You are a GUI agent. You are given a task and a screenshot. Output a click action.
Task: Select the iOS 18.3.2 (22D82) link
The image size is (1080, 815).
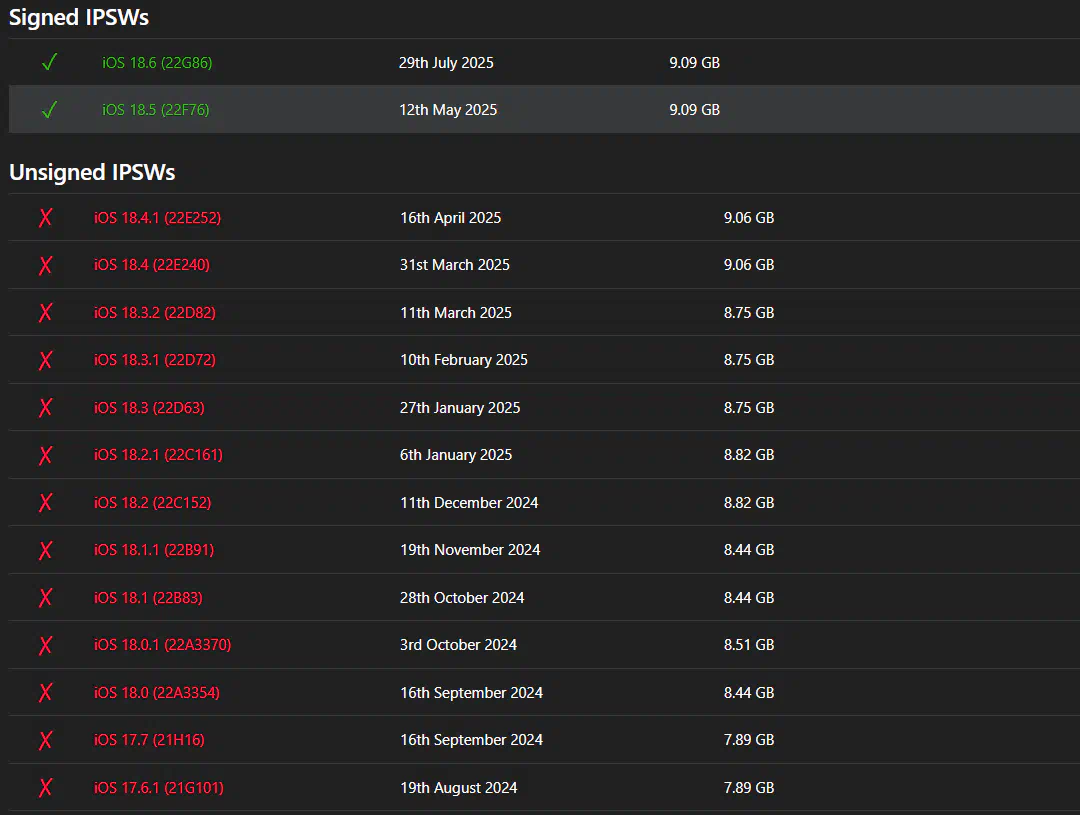click(155, 313)
